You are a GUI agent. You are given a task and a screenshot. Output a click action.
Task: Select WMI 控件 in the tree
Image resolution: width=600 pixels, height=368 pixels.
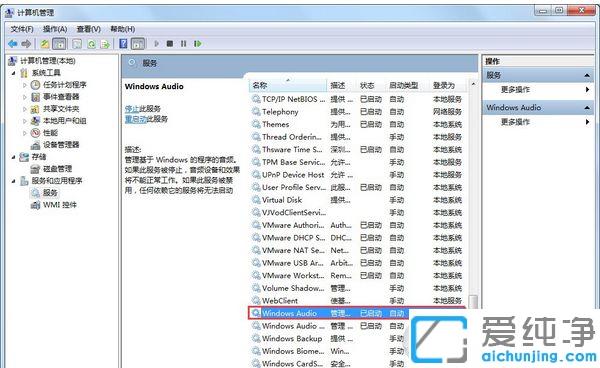[60, 205]
